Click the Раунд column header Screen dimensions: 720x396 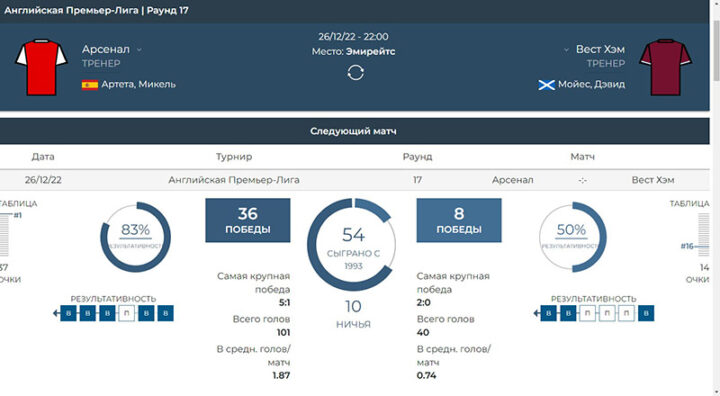click(417, 157)
